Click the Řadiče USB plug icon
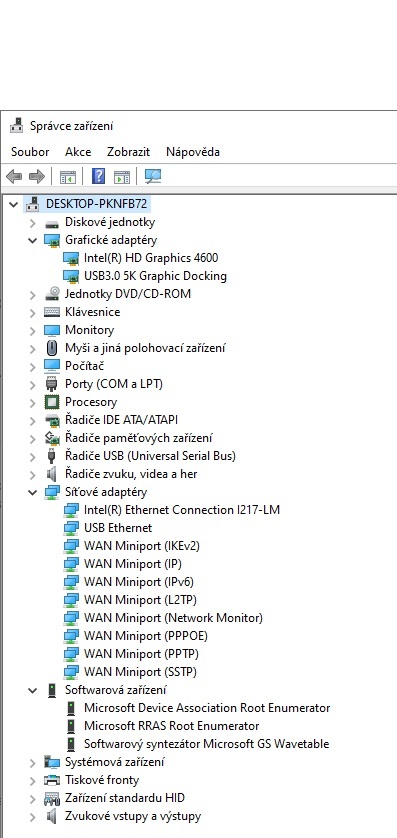This screenshot has height=838, width=397. [x=52, y=456]
